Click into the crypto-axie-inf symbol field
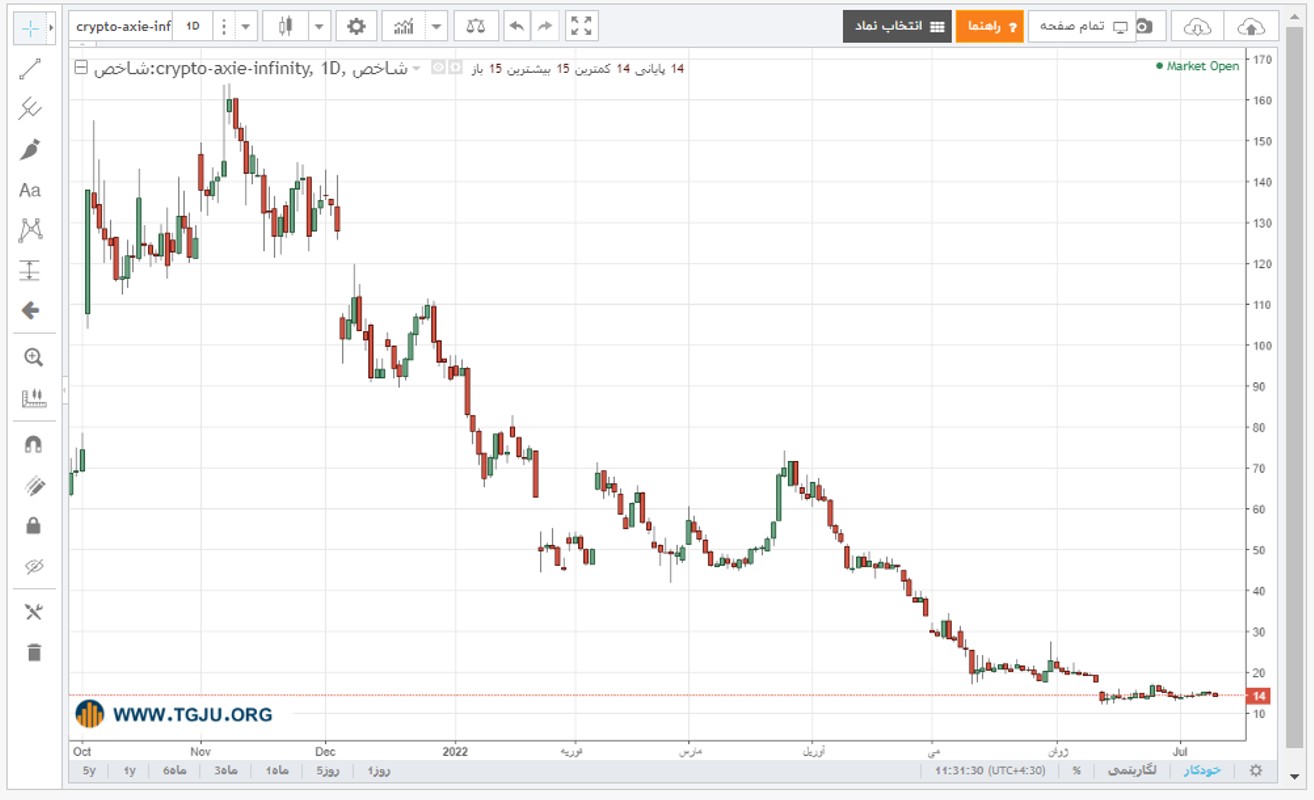 (x=122, y=27)
